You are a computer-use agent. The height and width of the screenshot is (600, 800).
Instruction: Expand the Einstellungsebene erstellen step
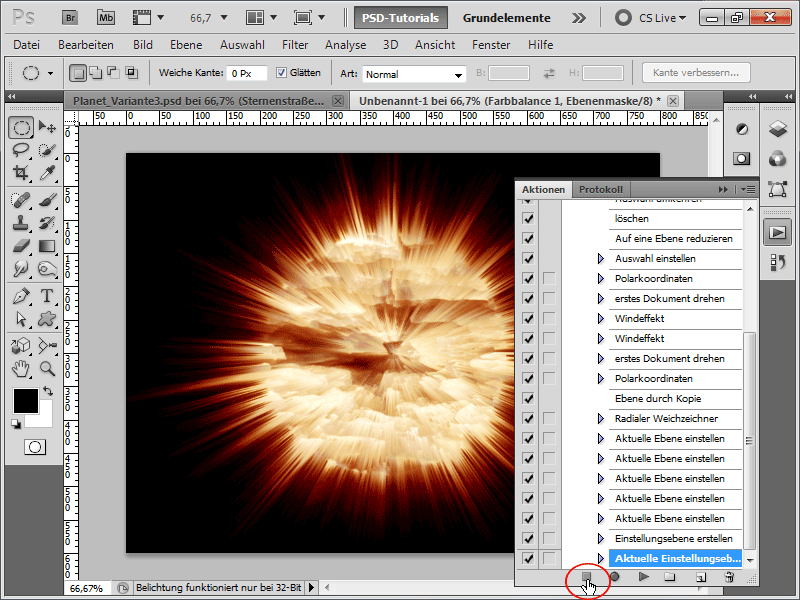point(601,538)
